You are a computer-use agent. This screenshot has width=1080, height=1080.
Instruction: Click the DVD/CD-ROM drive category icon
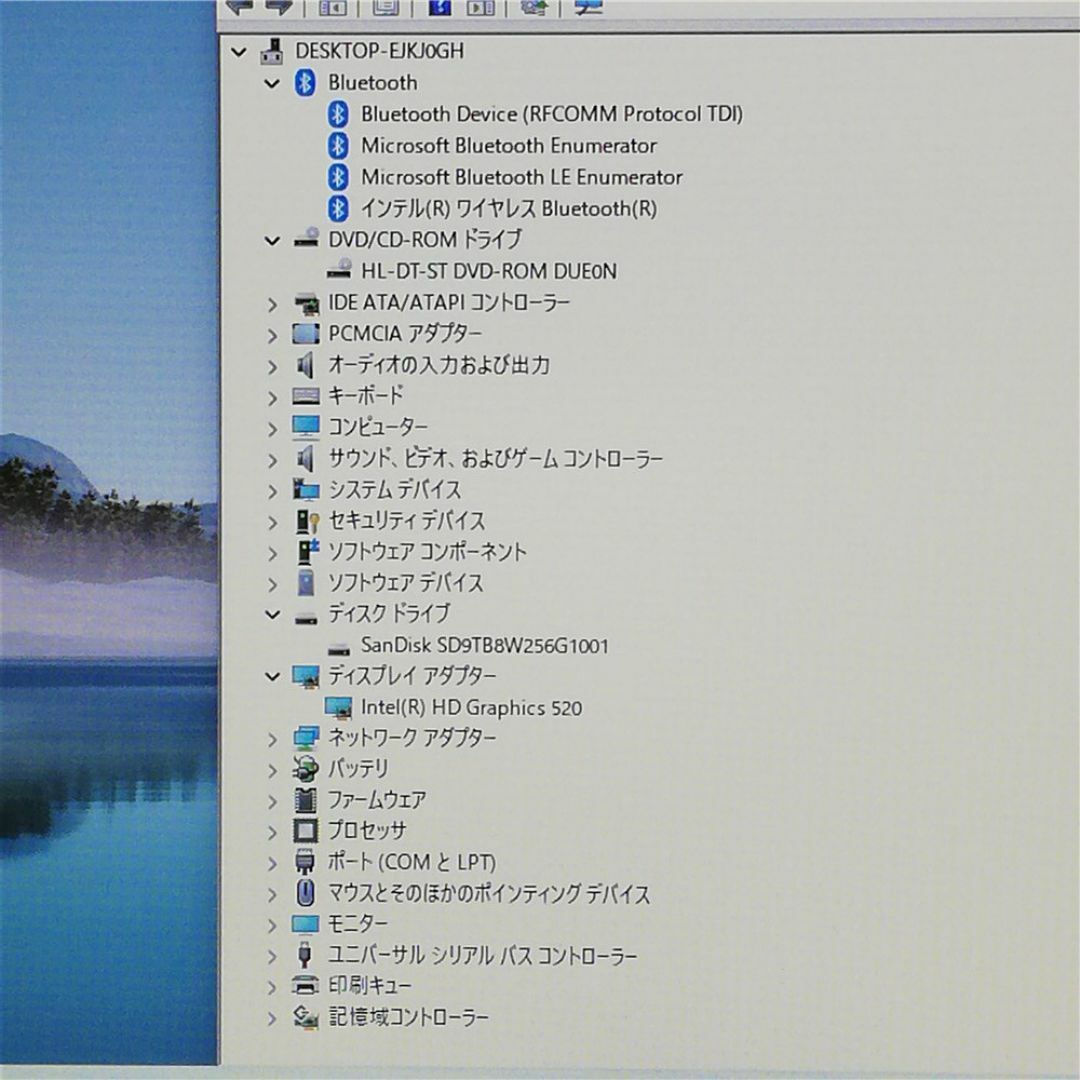click(306, 239)
